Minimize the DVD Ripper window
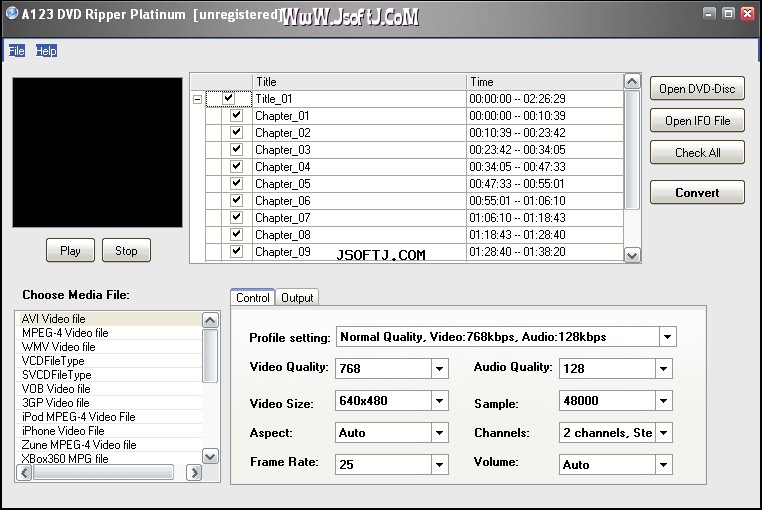The image size is (762, 510). 710,14
